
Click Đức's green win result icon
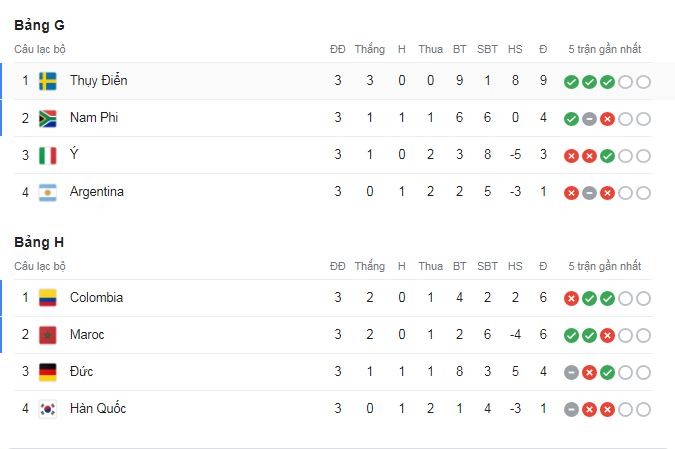607,373
